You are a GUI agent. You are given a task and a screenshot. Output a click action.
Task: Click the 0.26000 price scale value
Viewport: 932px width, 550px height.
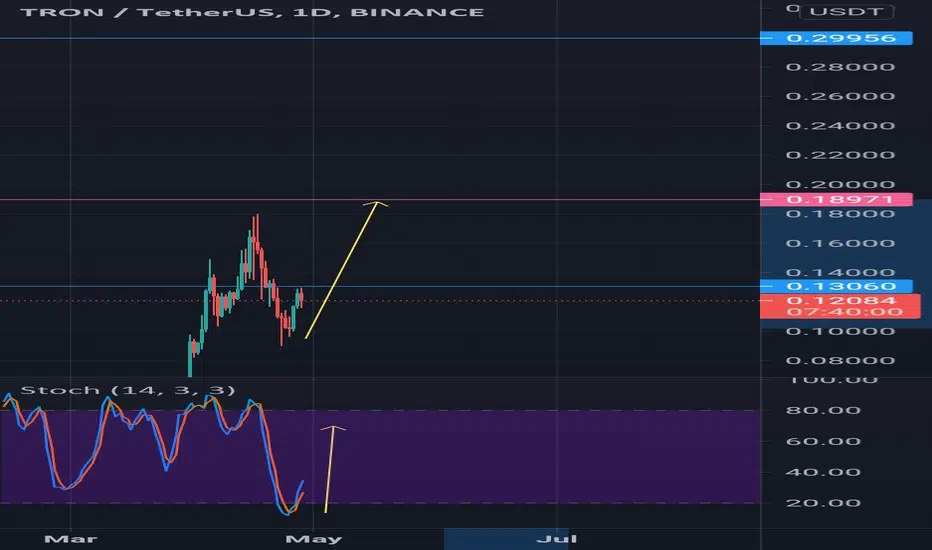point(840,96)
